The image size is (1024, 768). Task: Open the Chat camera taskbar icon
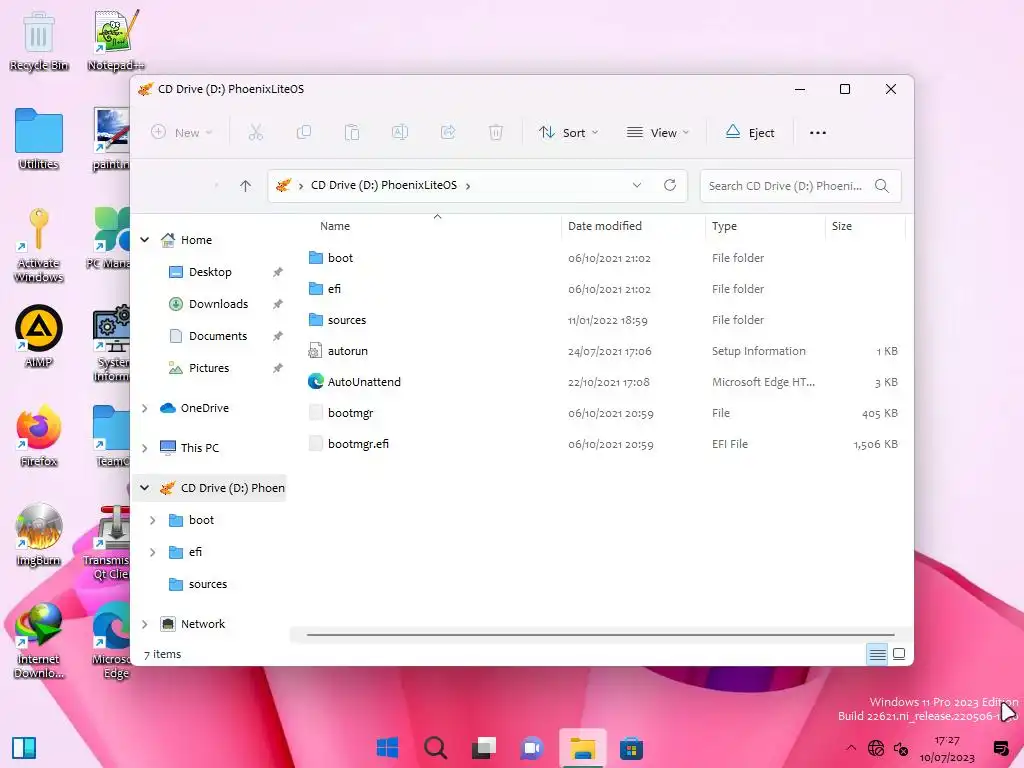pyautogui.click(x=532, y=748)
